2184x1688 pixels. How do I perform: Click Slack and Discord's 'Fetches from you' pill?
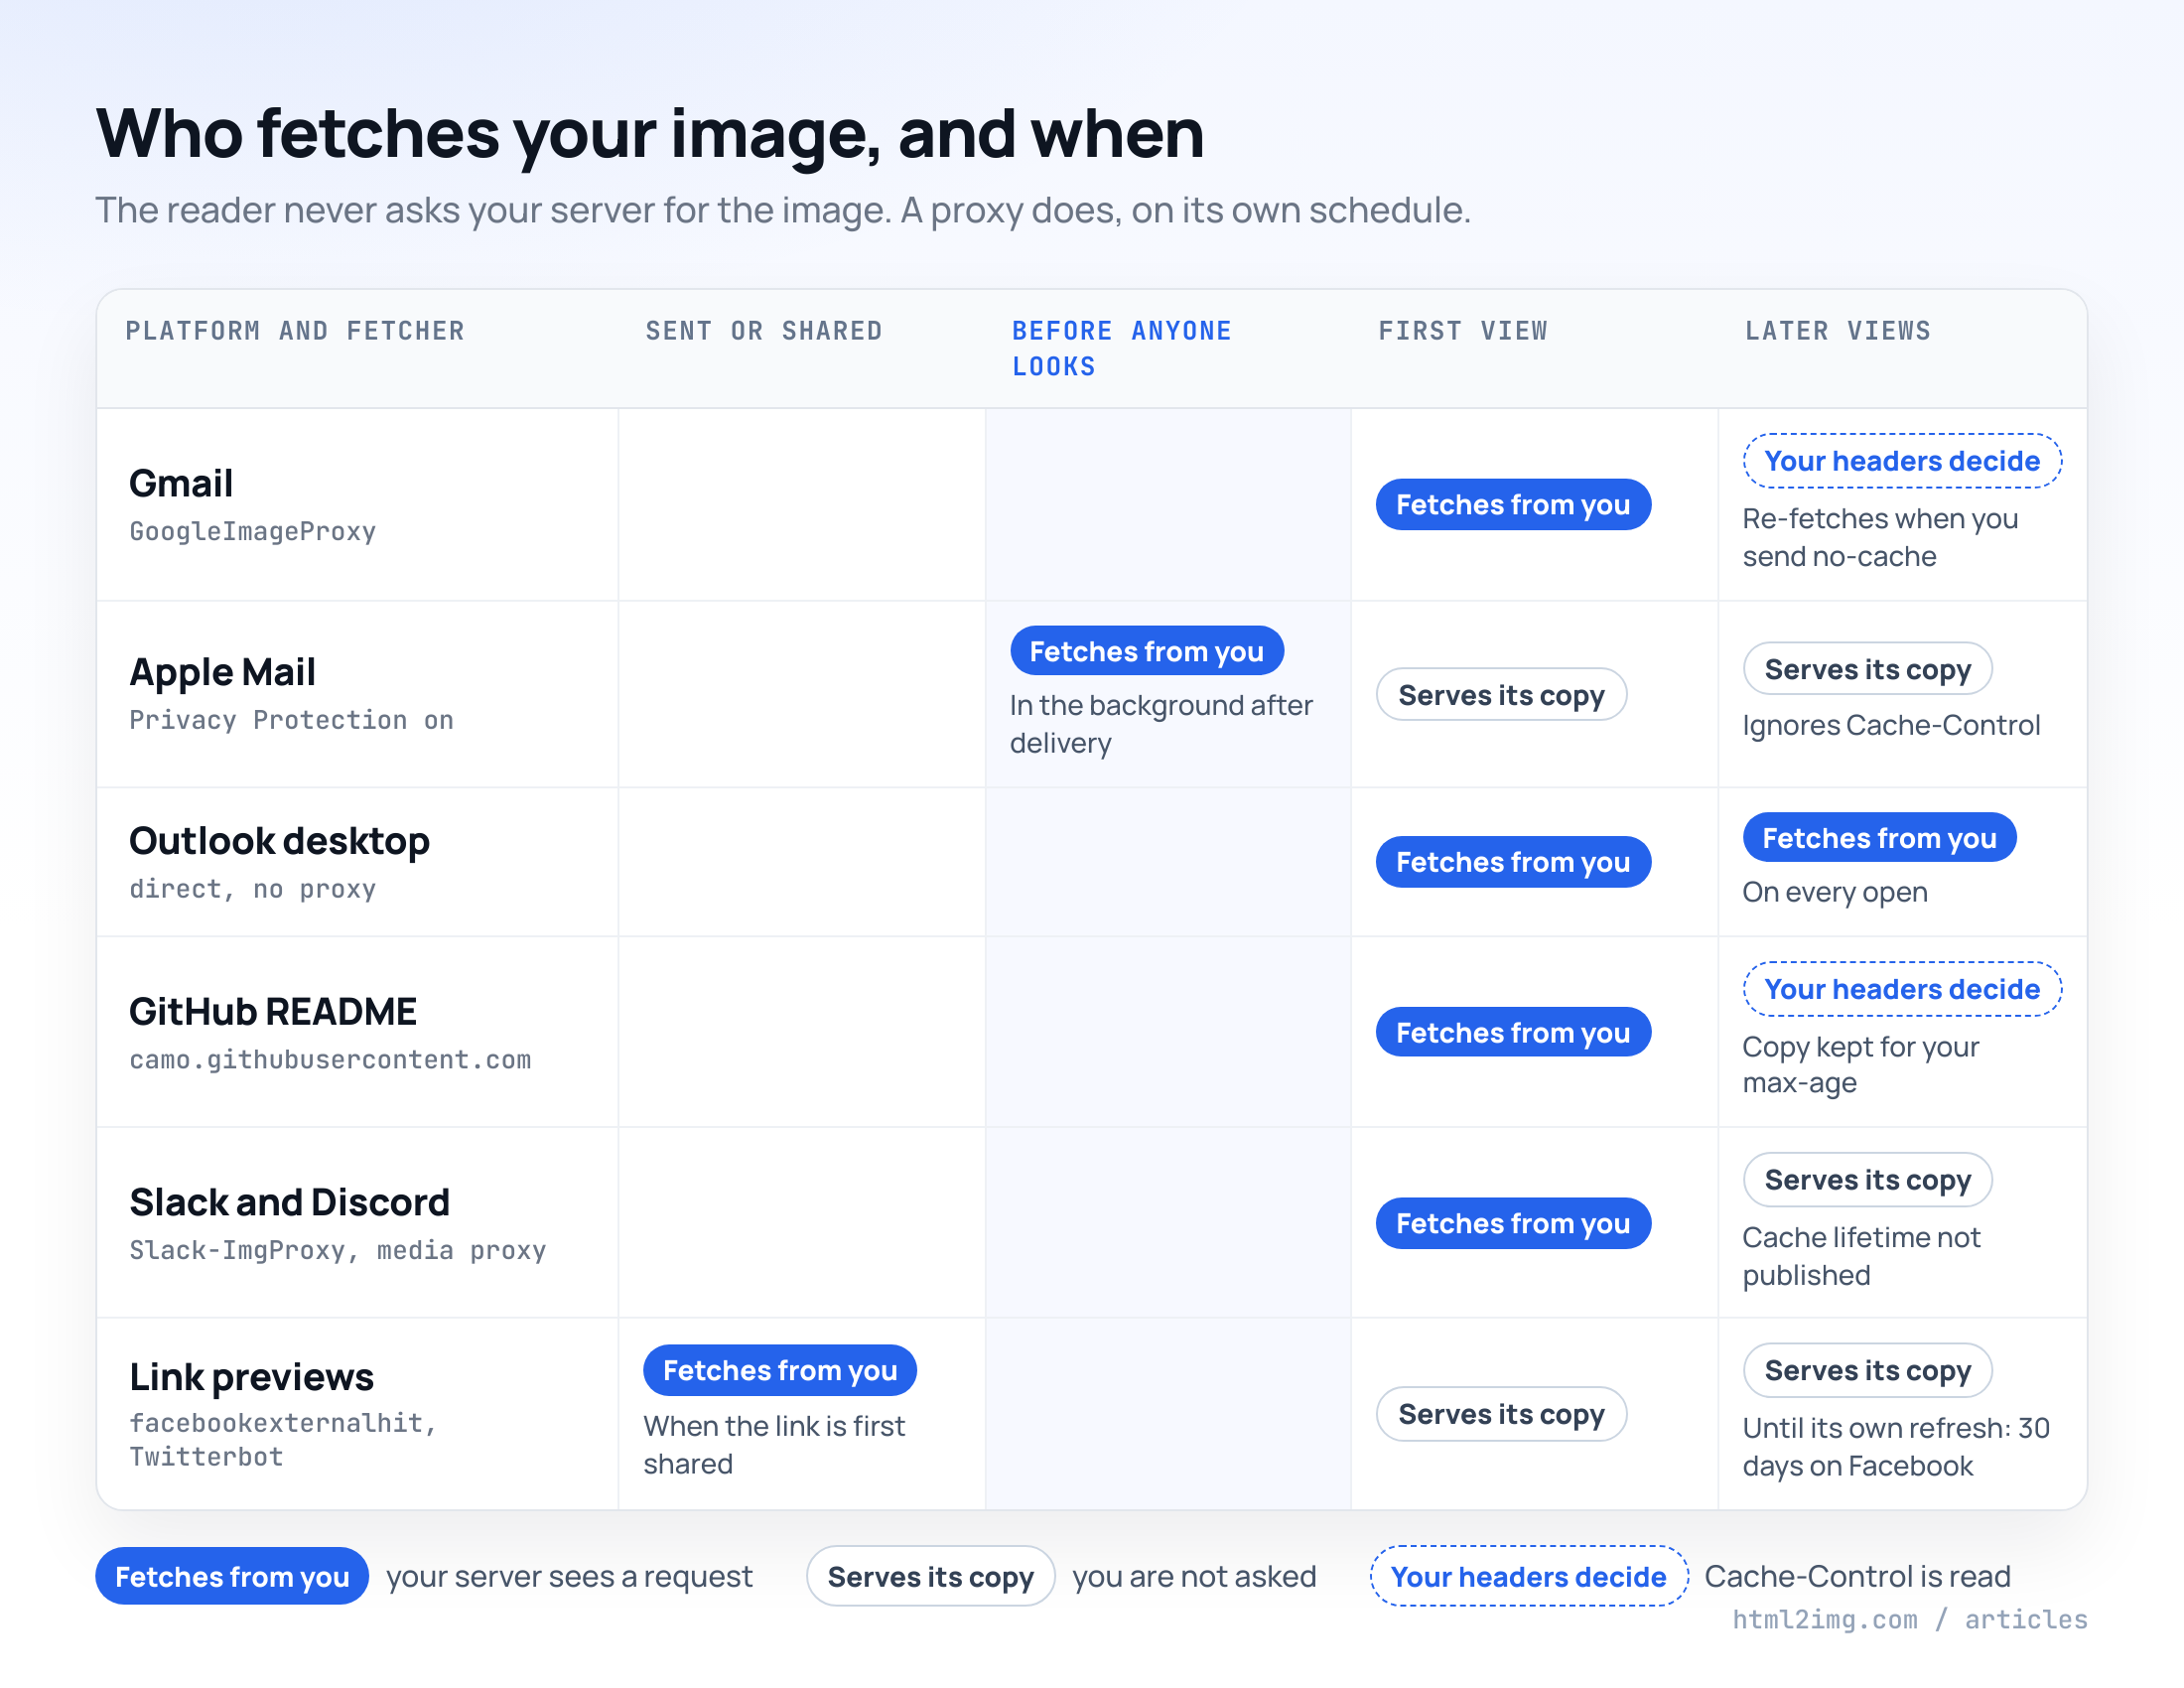pyautogui.click(x=1513, y=1223)
